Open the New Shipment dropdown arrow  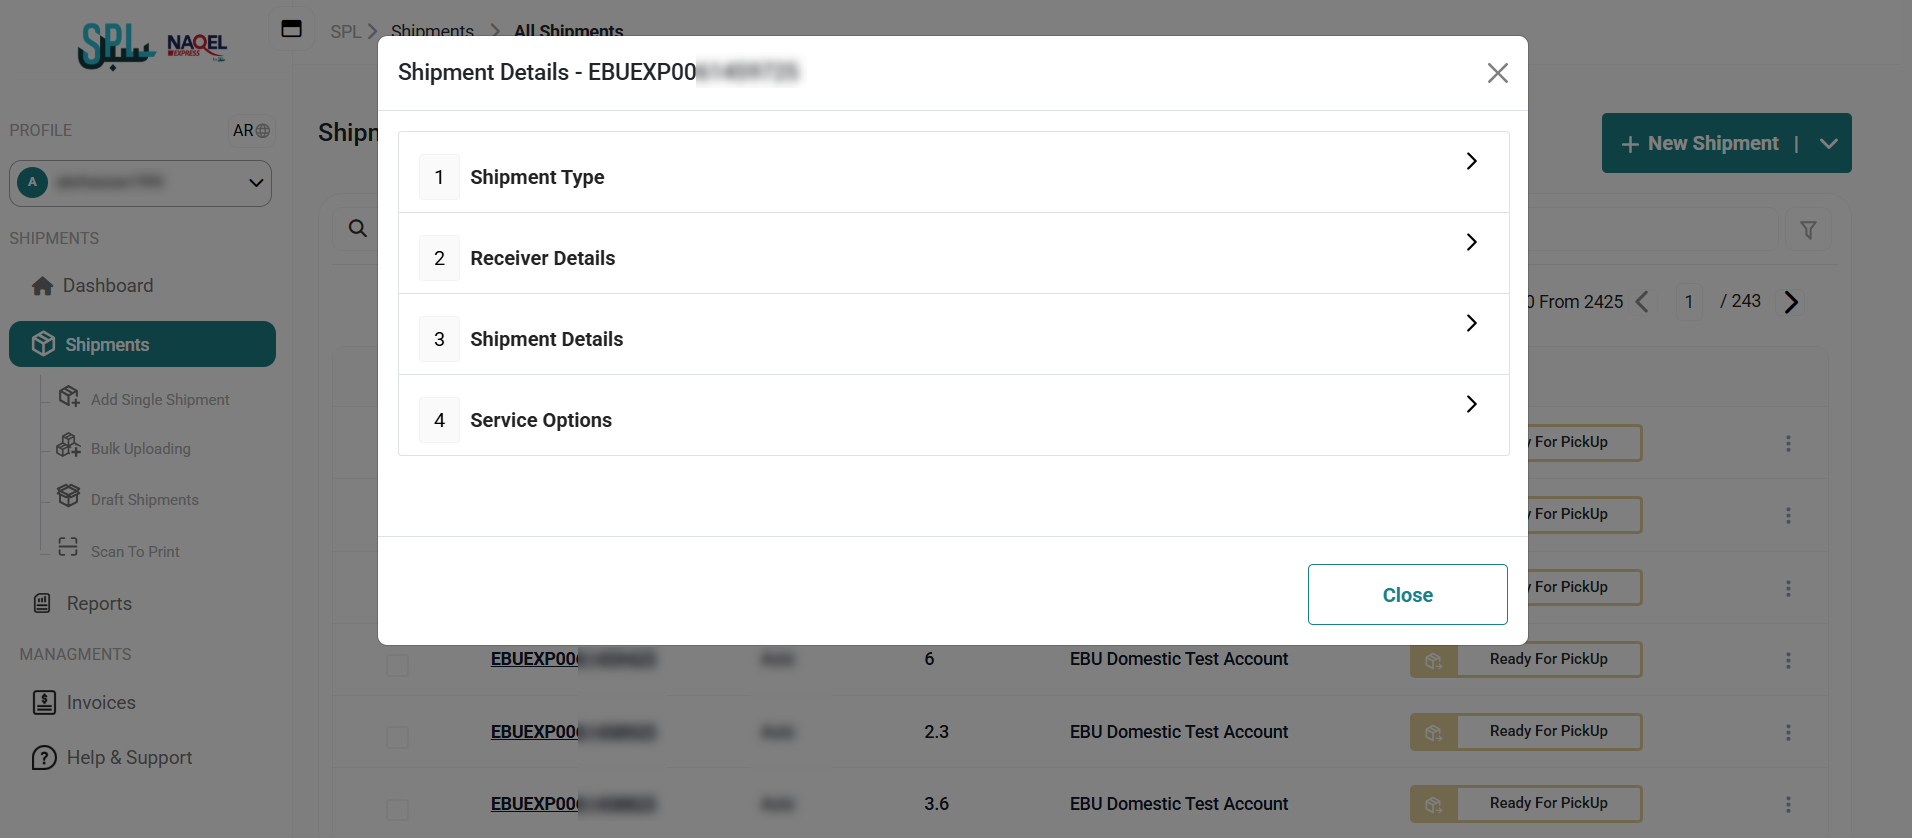[x=1828, y=144]
